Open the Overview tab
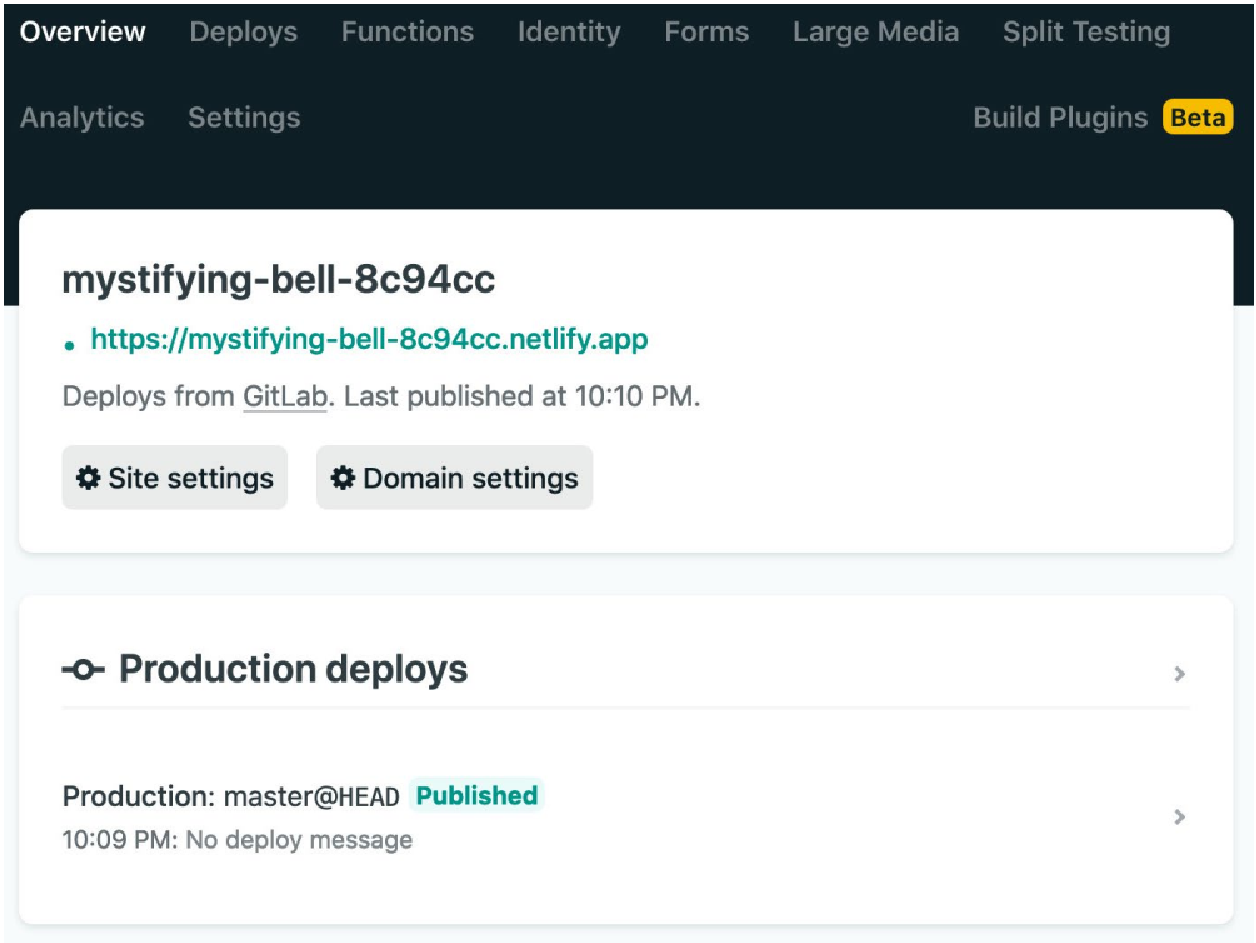The width and height of the screenshot is (1256, 943). pyautogui.click(x=83, y=32)
